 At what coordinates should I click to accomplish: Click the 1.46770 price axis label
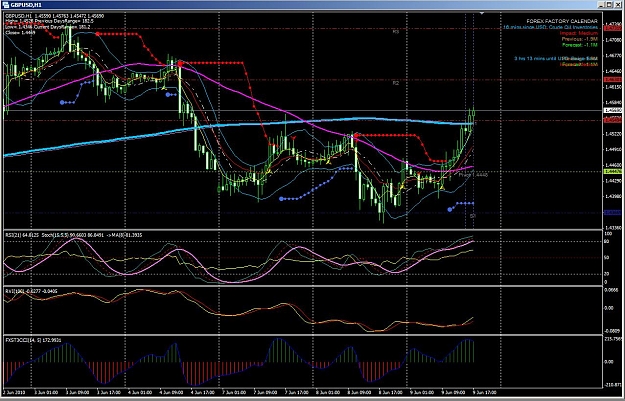(612, 56)
